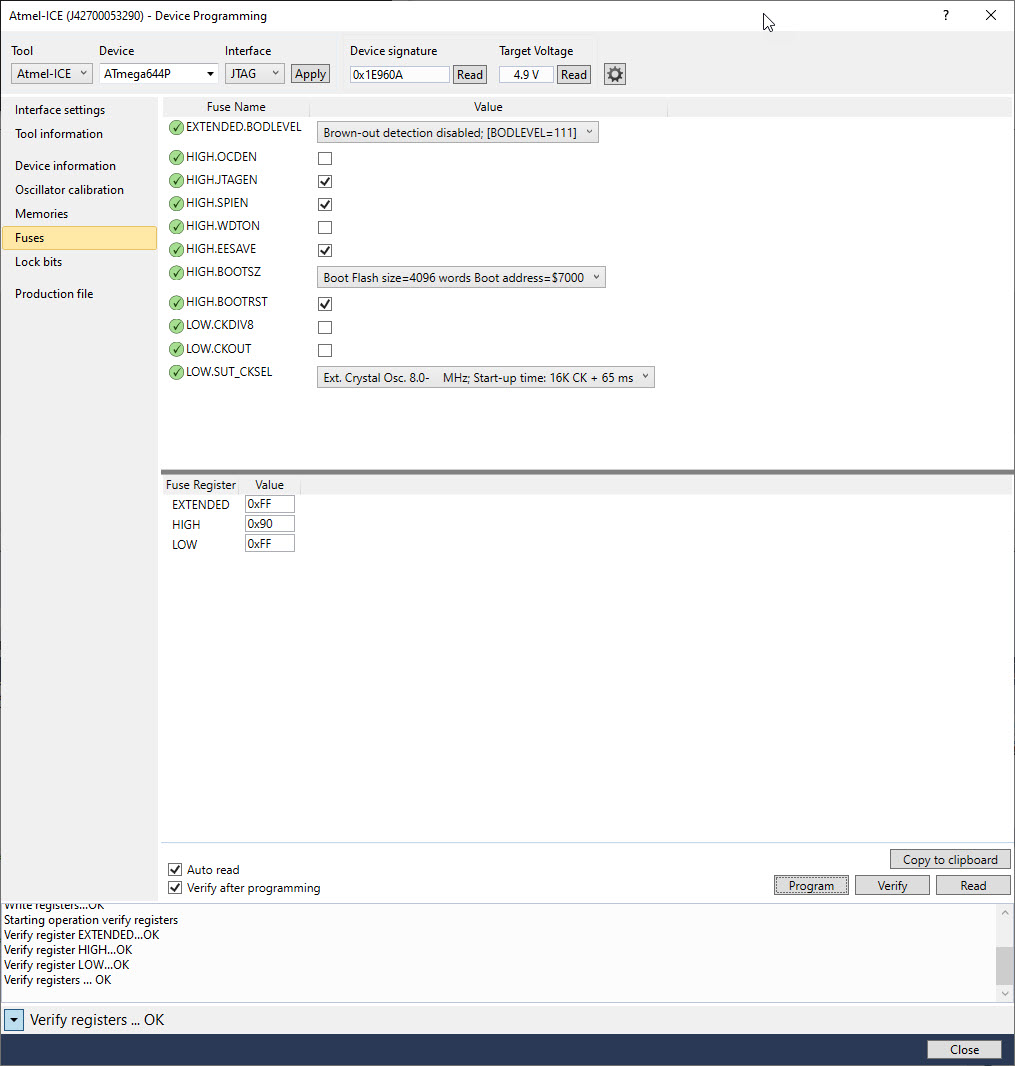Click the Verify fuses button
The height and width of the screenshot is (1066, 1015).
click(892, 885)
